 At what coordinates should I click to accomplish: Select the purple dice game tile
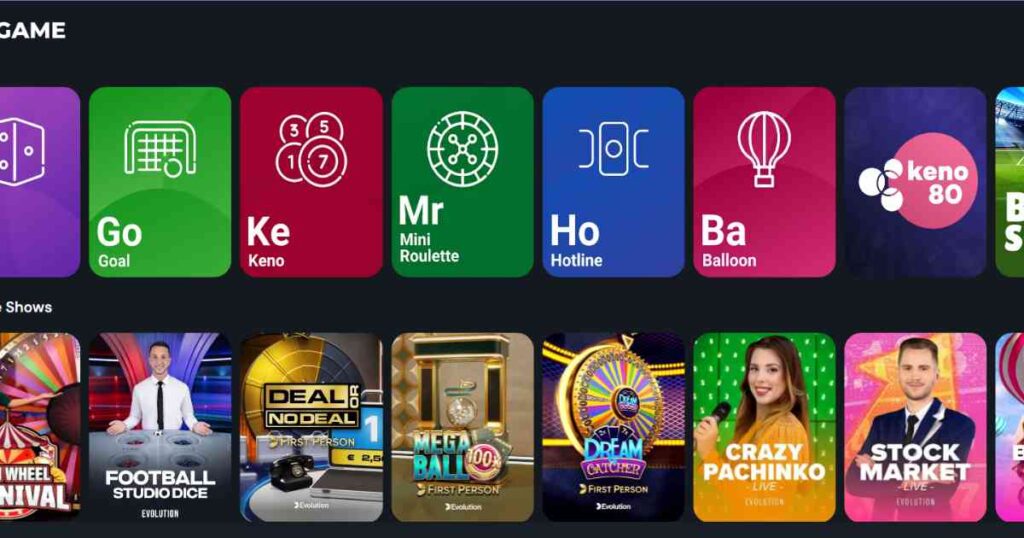[39, 182]
